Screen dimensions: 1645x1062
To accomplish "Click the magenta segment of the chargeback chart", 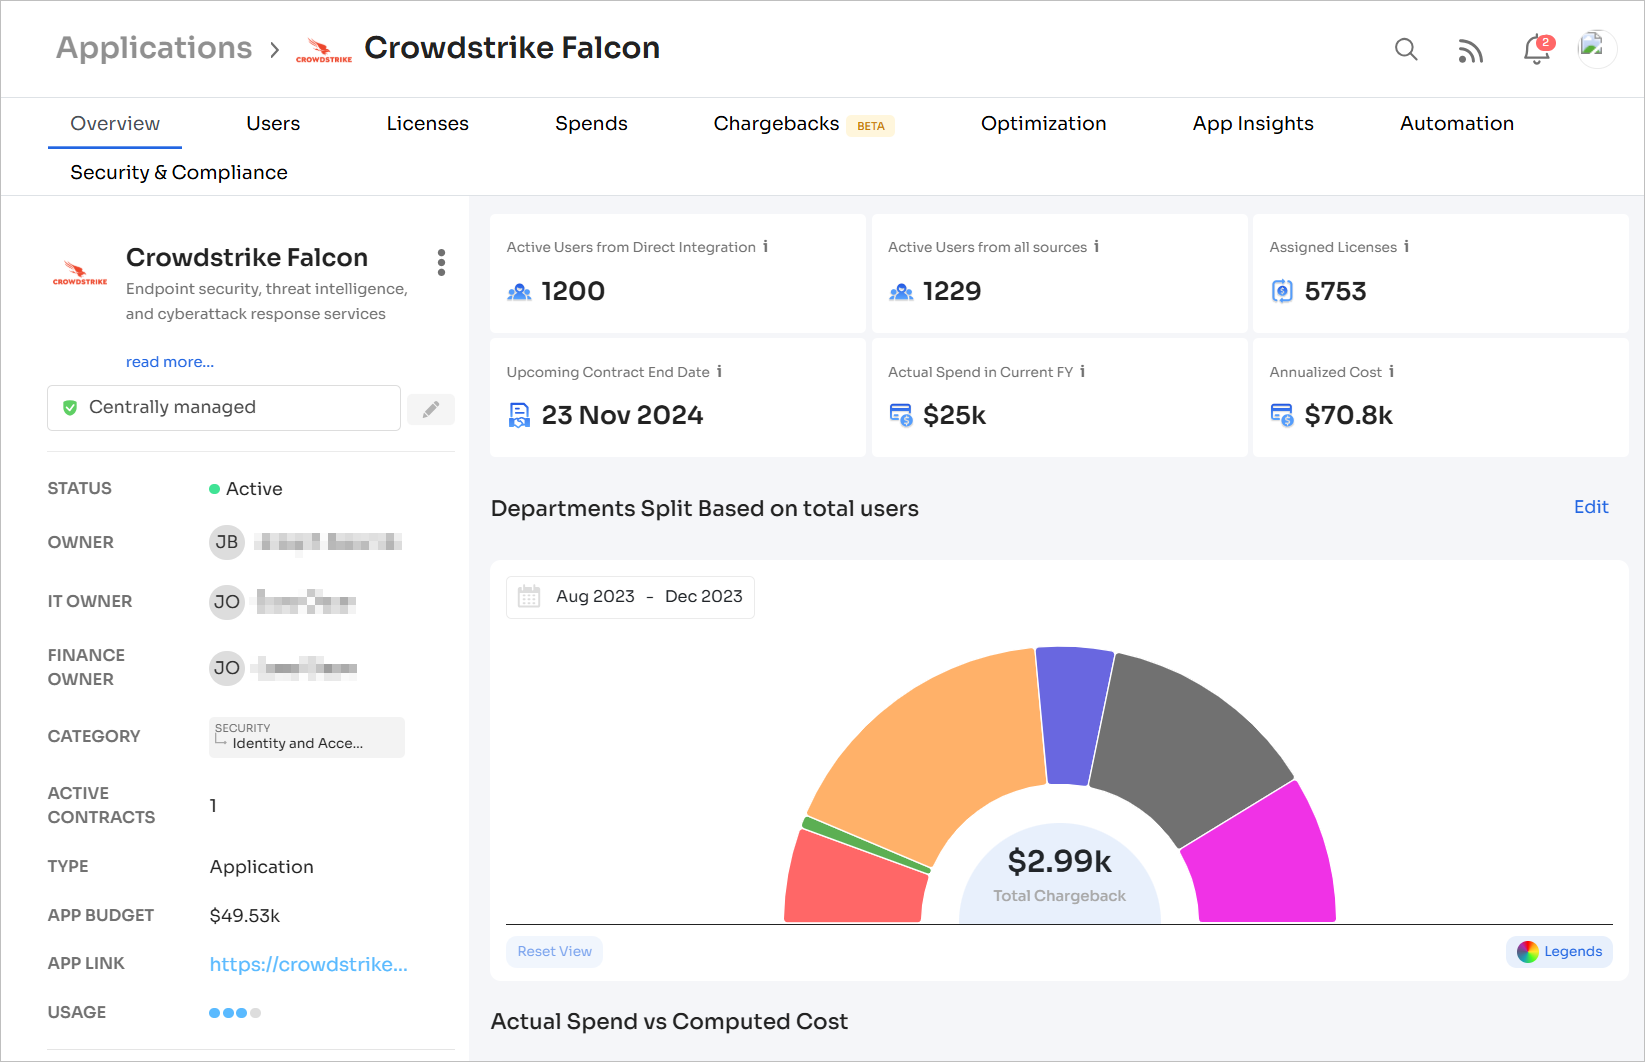I will (1265, 860).
